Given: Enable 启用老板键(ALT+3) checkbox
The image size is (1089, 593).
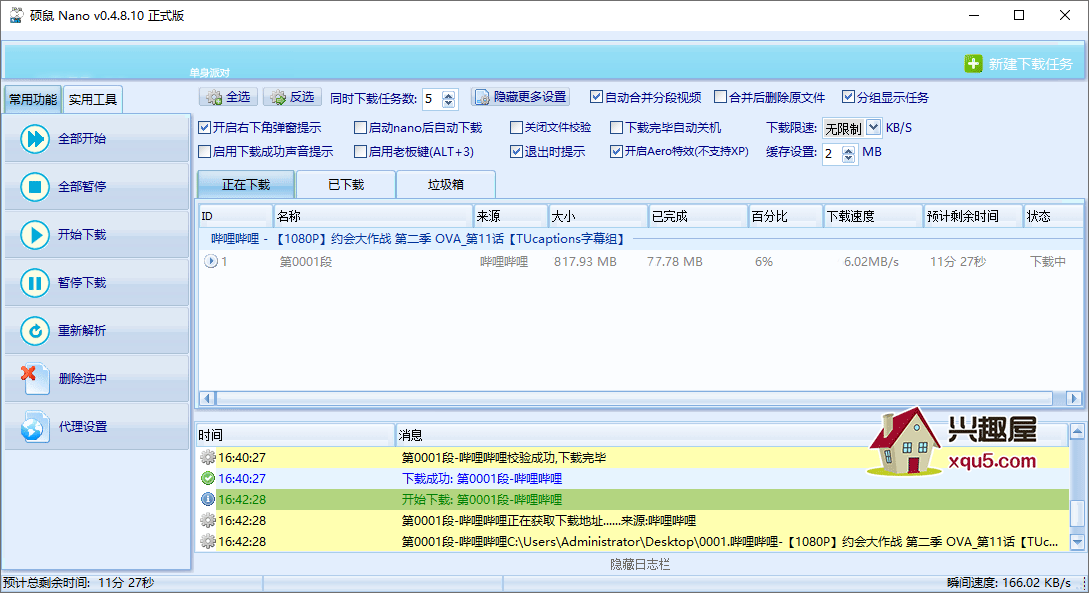Looking at the screenshot, I should pos(360,151).
